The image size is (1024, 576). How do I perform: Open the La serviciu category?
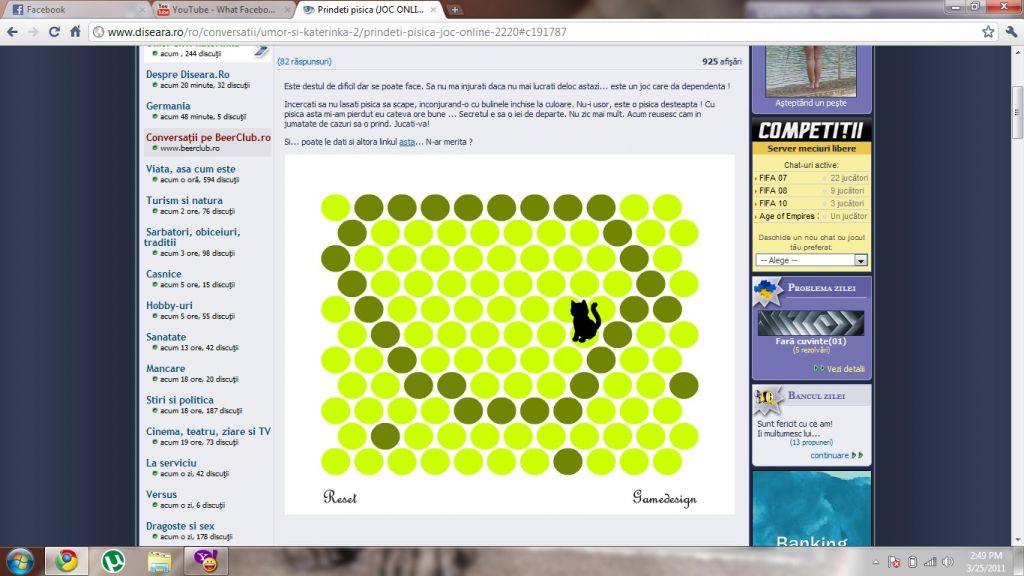click(171, 463)
